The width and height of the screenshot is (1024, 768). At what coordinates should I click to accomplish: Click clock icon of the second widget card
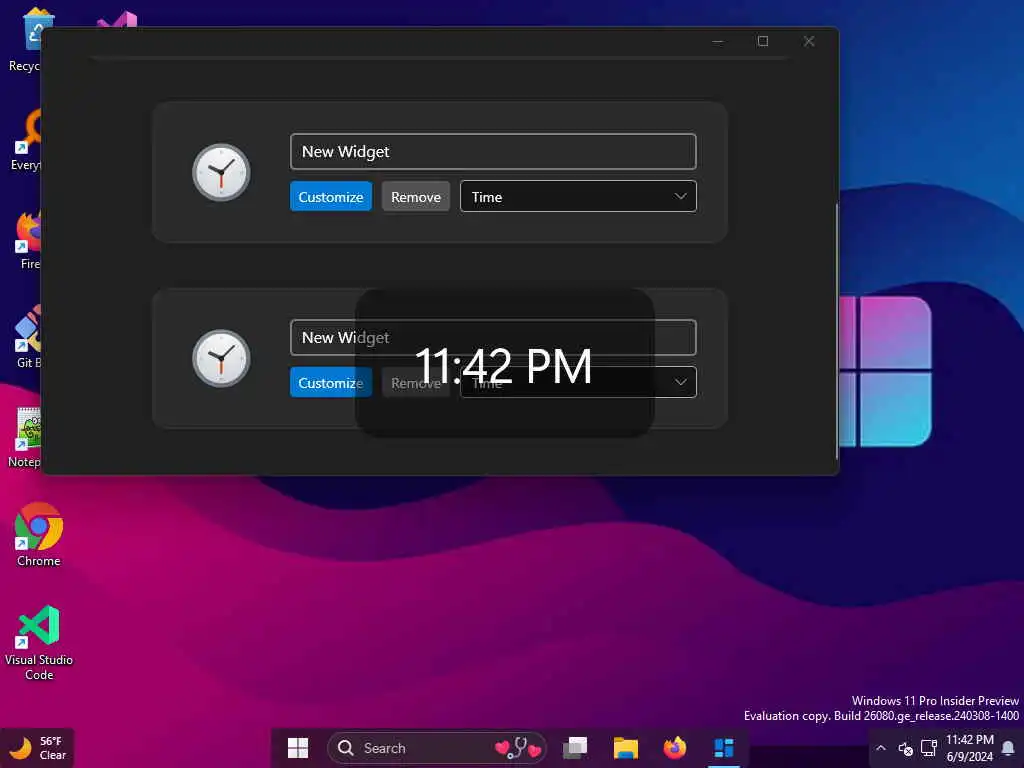point(221,359)
